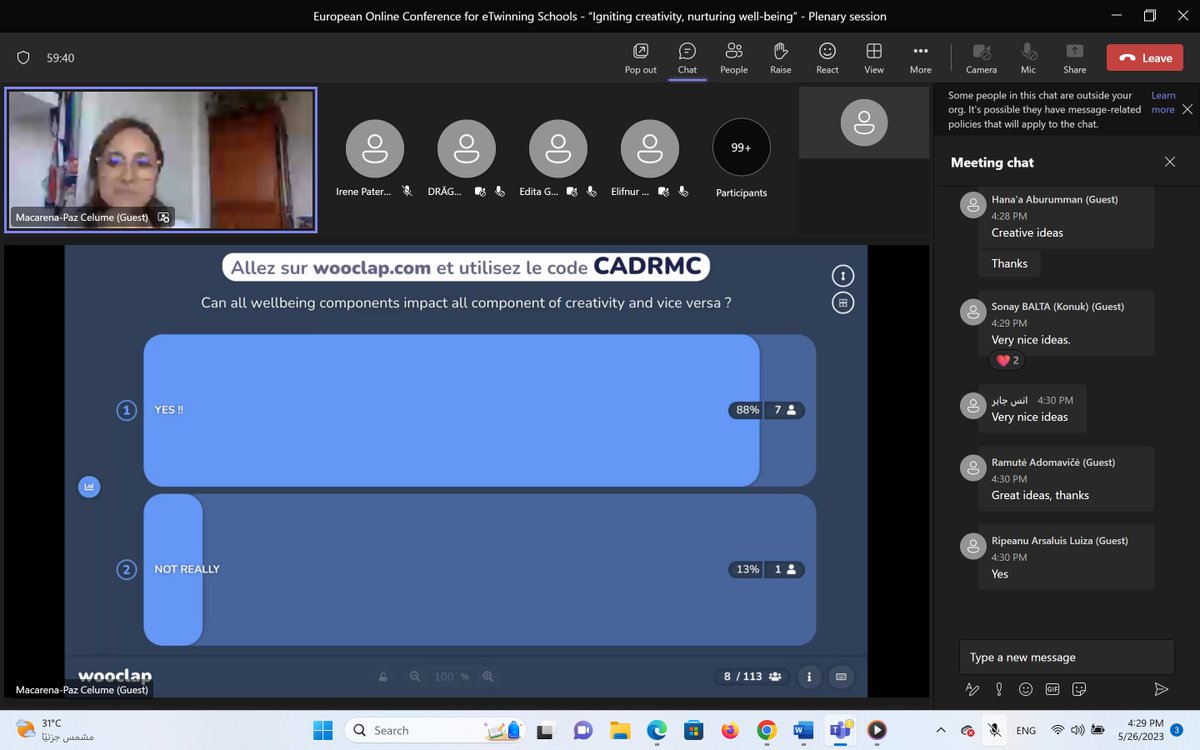
Task: Toggle the Camera on or off
Action: pos(981,58)
